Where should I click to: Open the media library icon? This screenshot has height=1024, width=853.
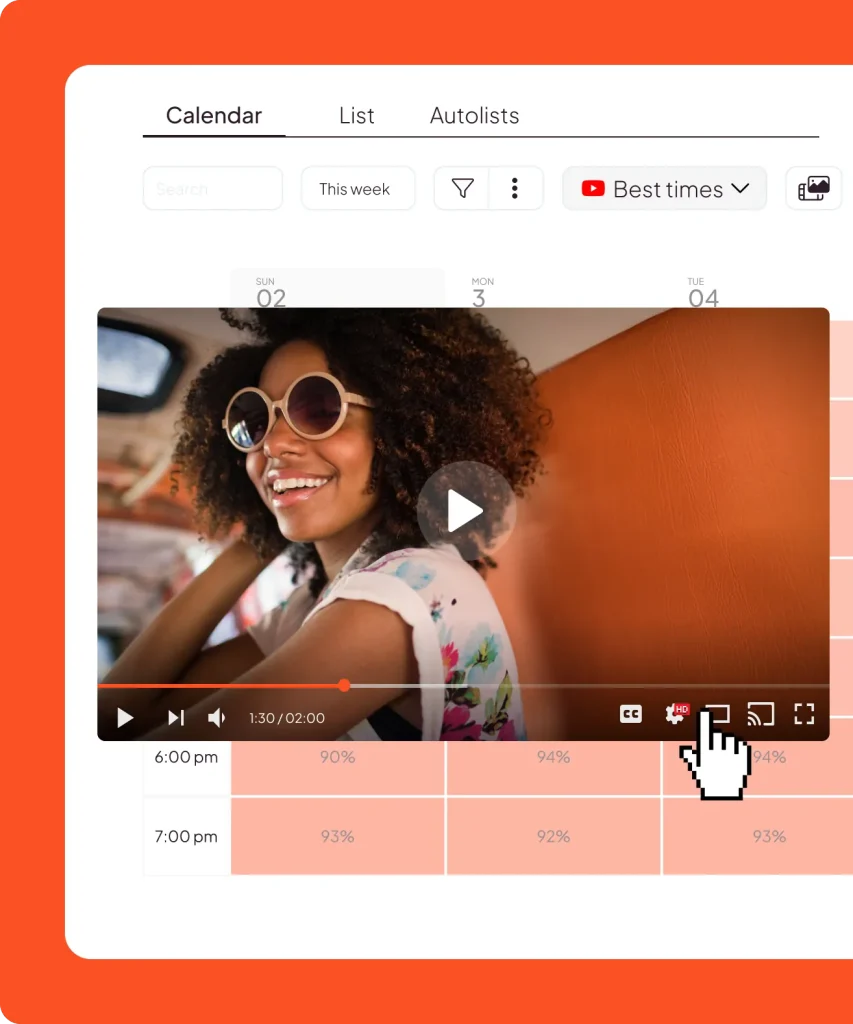(813, 188)
